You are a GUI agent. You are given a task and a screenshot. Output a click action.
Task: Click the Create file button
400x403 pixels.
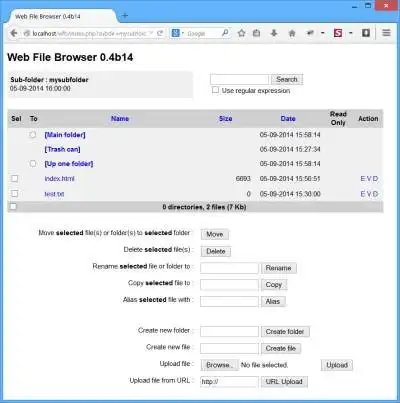click(x=281, y=348)
